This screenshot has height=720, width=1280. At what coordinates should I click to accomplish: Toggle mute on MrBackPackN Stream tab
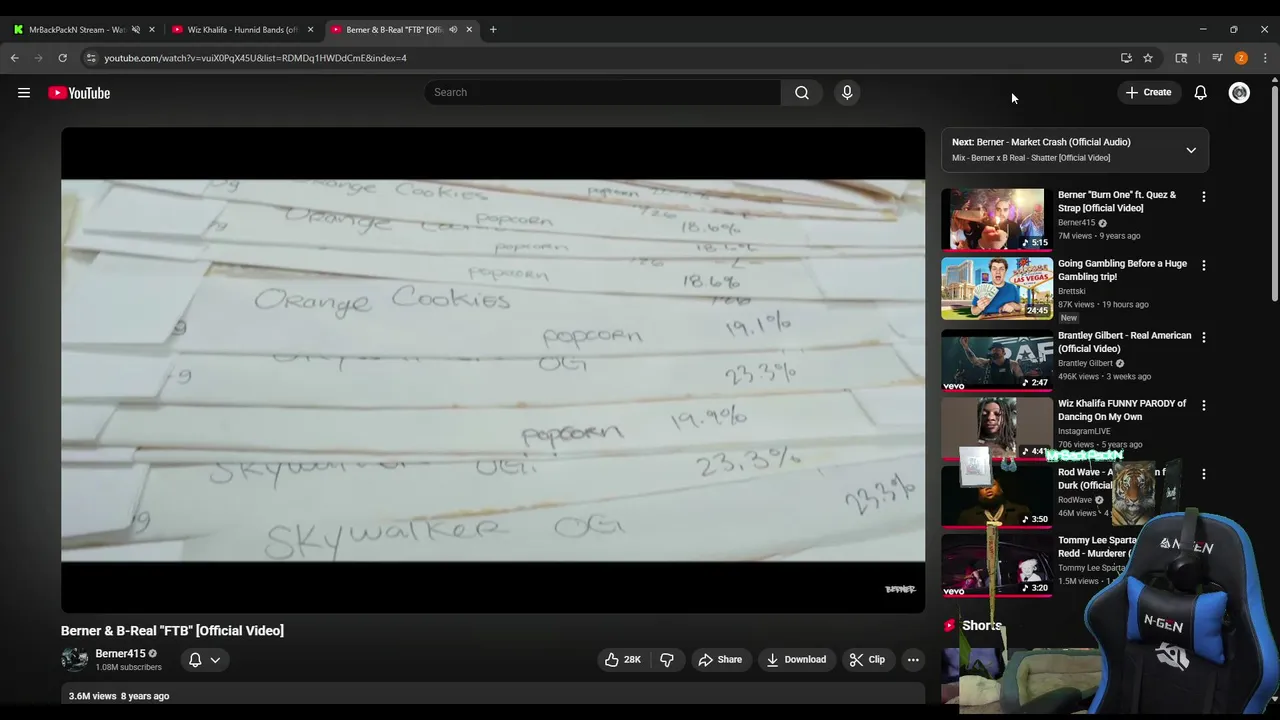(x=136, y=29)
